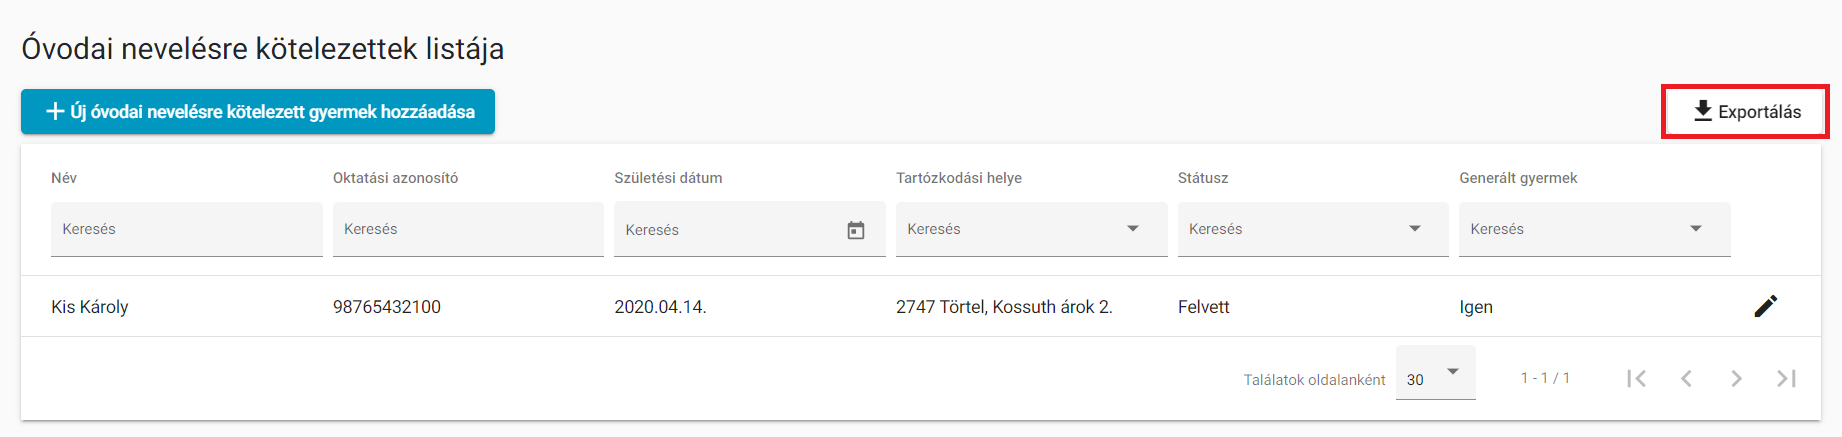
Task: Click the Név column header
Action: [x=64, y=178]
